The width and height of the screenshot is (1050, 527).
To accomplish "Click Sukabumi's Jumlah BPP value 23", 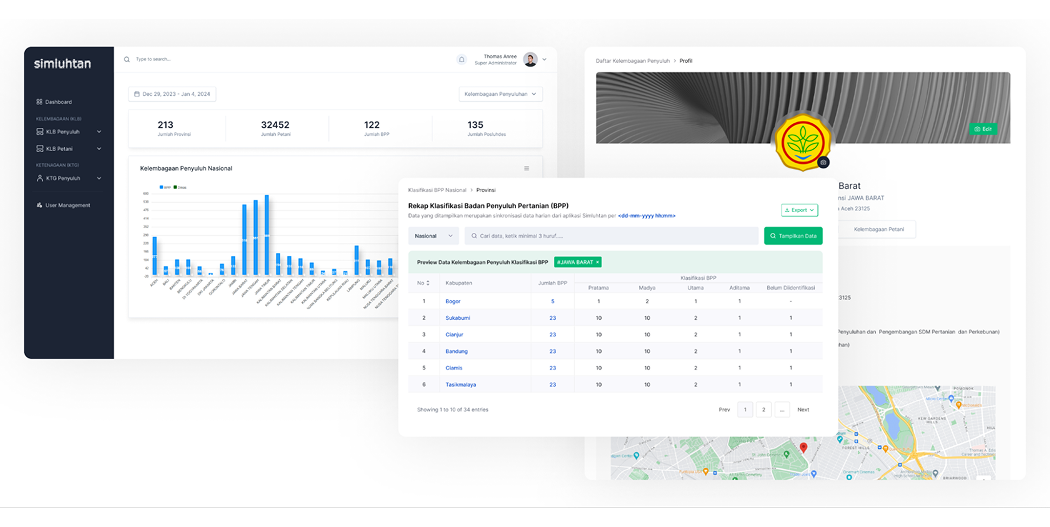I will [552, 318].
